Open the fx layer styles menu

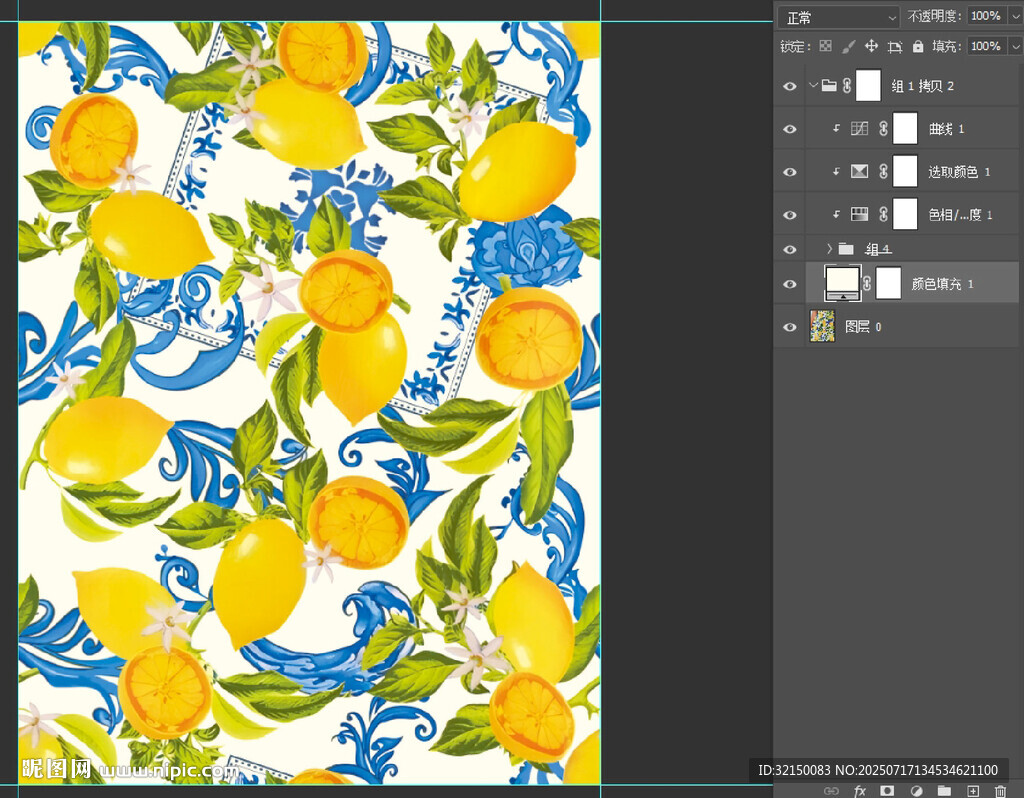point(859,791)
